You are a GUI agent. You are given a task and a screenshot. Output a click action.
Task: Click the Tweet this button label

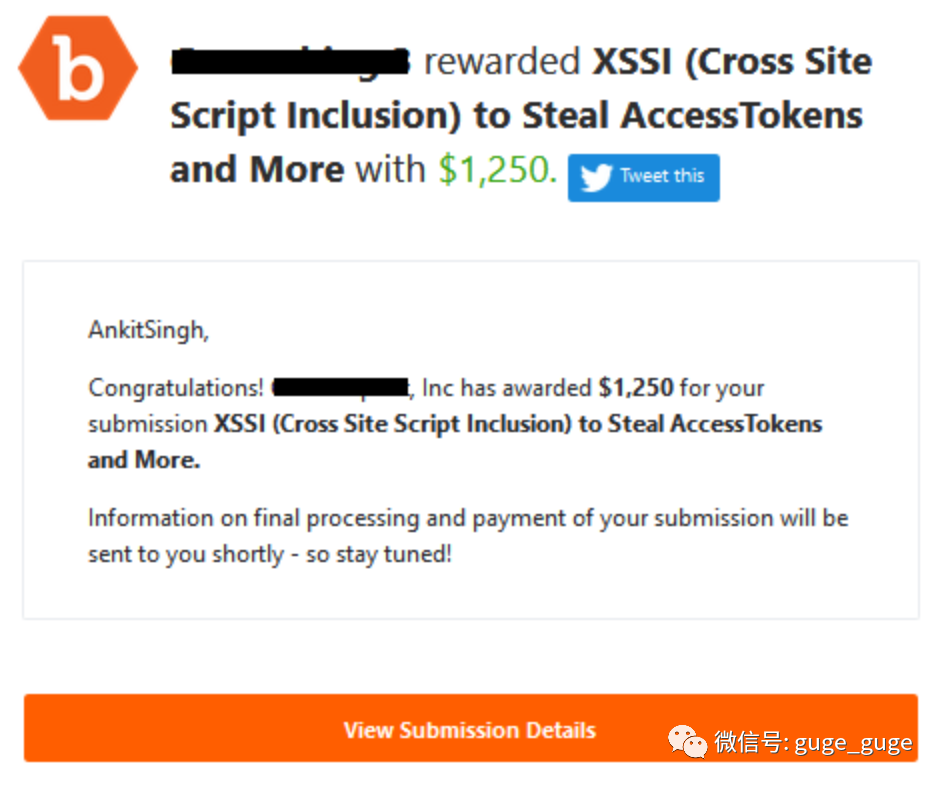(x=662, y=176)
